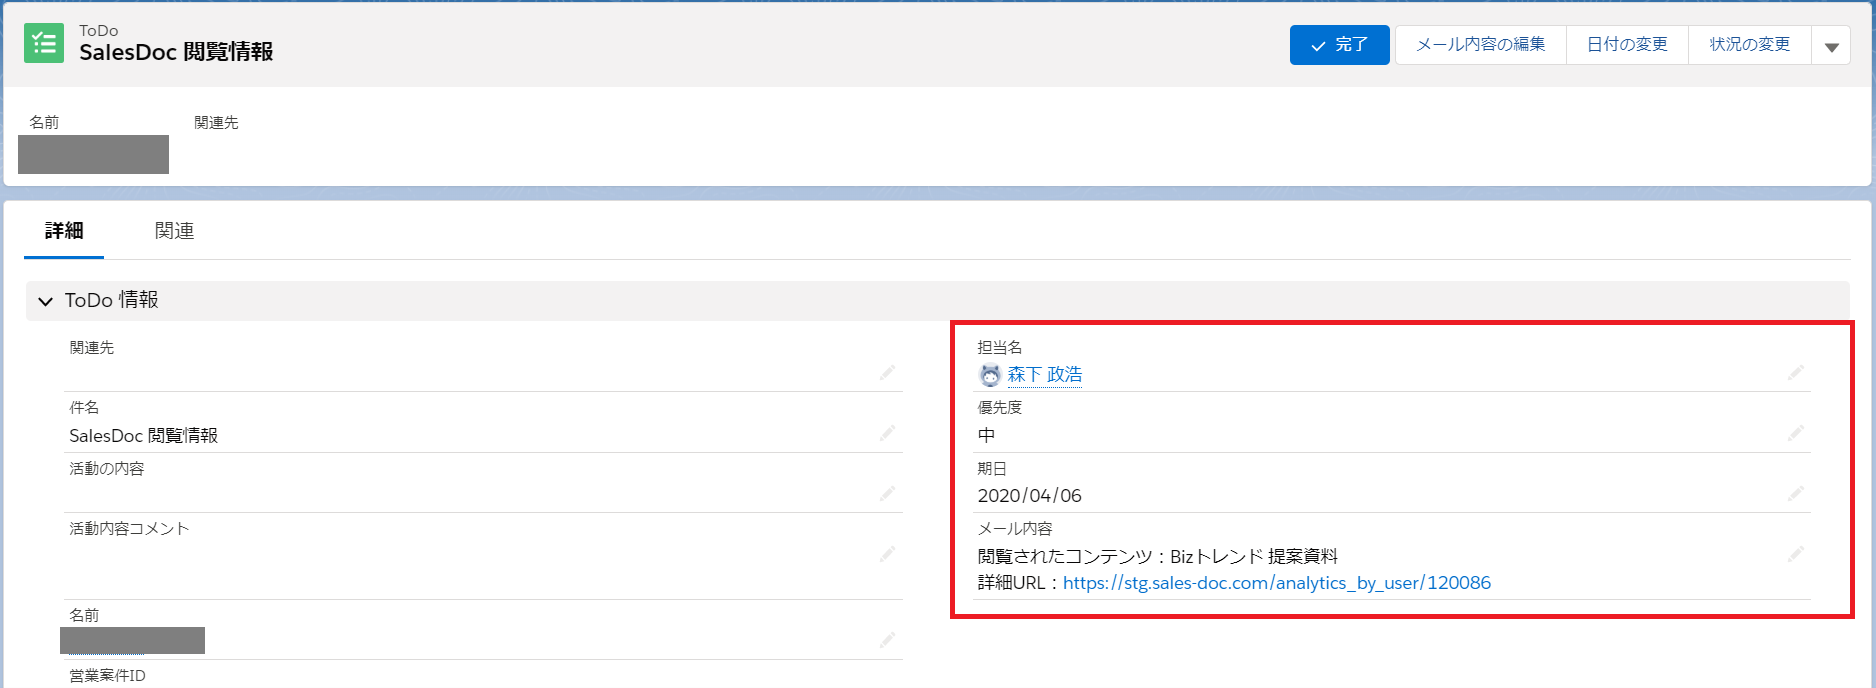Click the 閲覧されたコンテンツ line text

pos(1157,557)
